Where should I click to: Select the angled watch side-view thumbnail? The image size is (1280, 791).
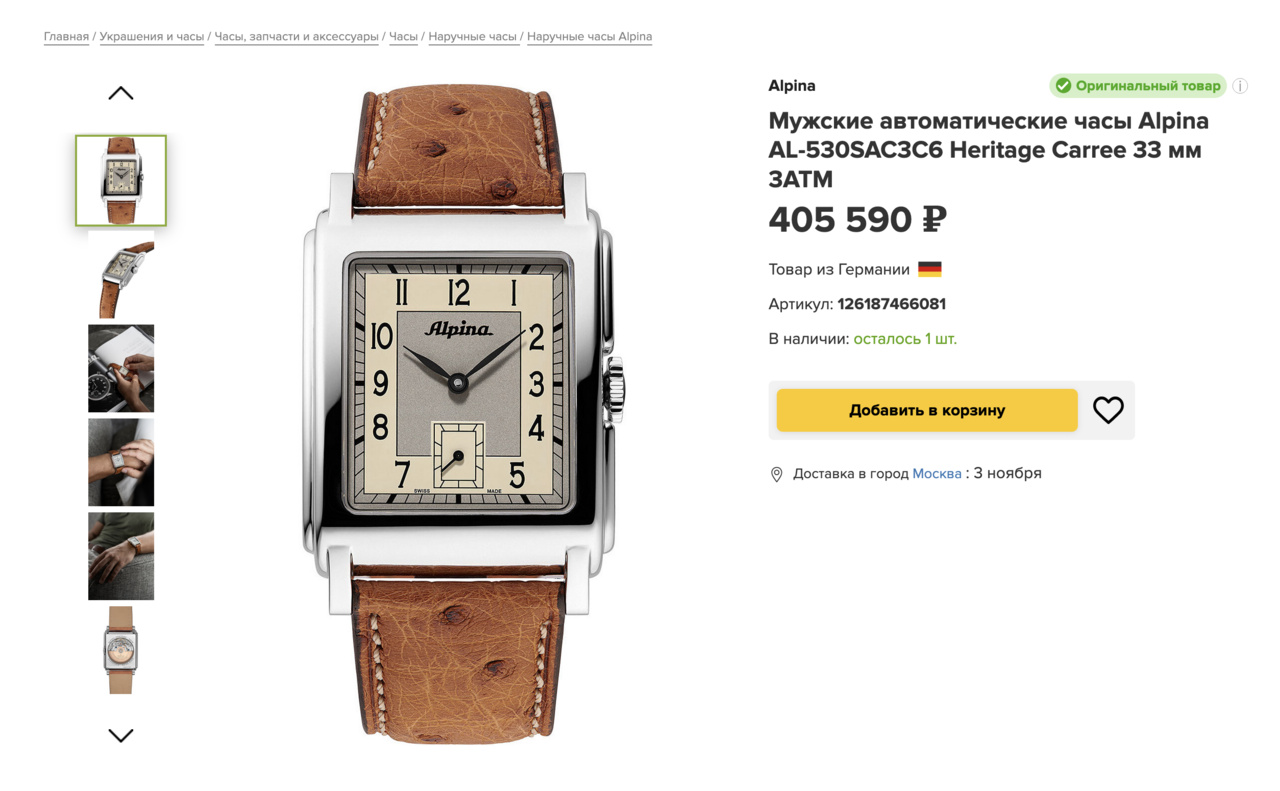tap(121, 275)
